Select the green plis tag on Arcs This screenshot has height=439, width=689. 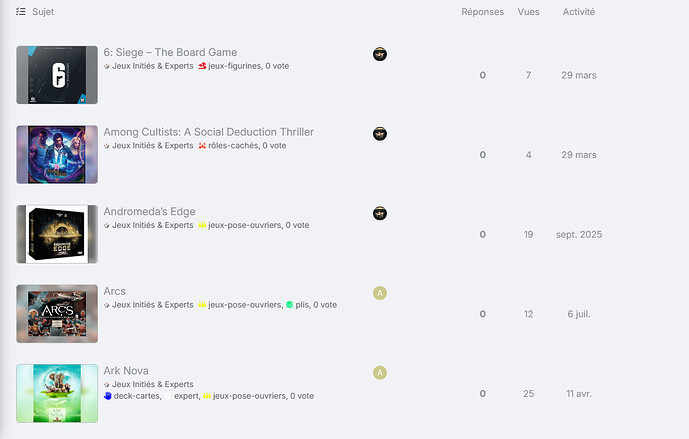297,305
